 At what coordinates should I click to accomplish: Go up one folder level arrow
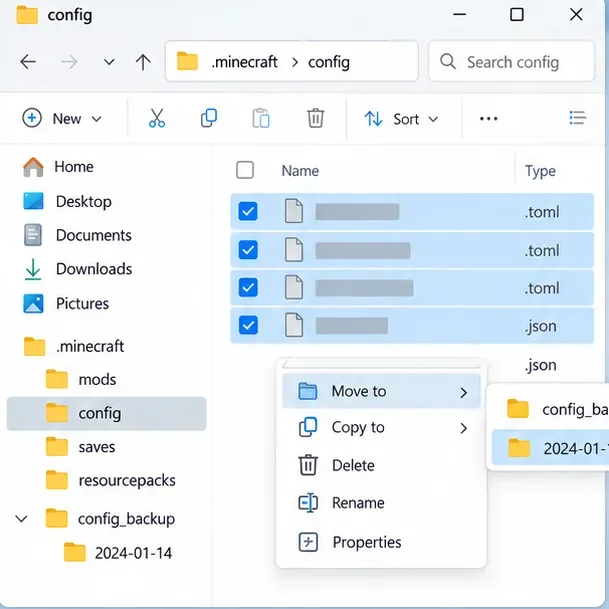143,62
